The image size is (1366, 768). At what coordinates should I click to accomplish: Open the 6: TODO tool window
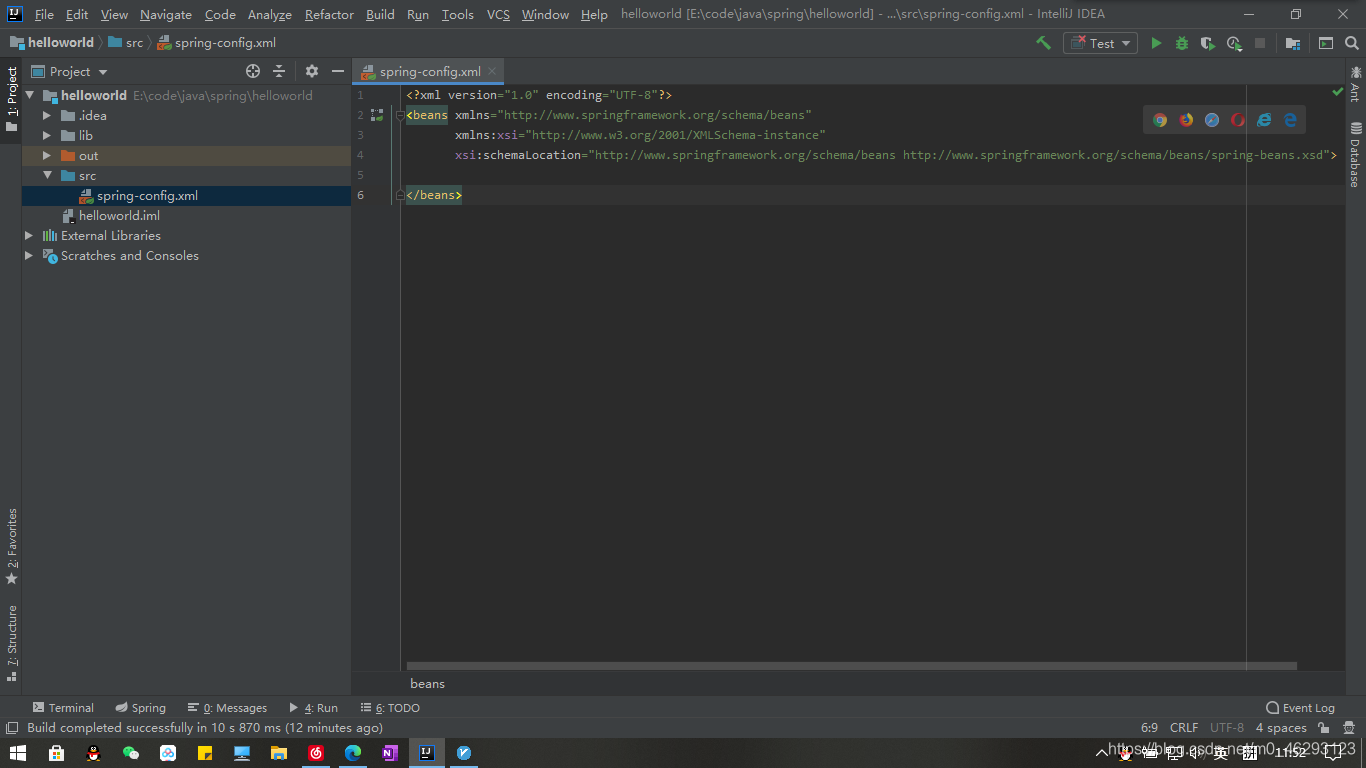point(390,707)
